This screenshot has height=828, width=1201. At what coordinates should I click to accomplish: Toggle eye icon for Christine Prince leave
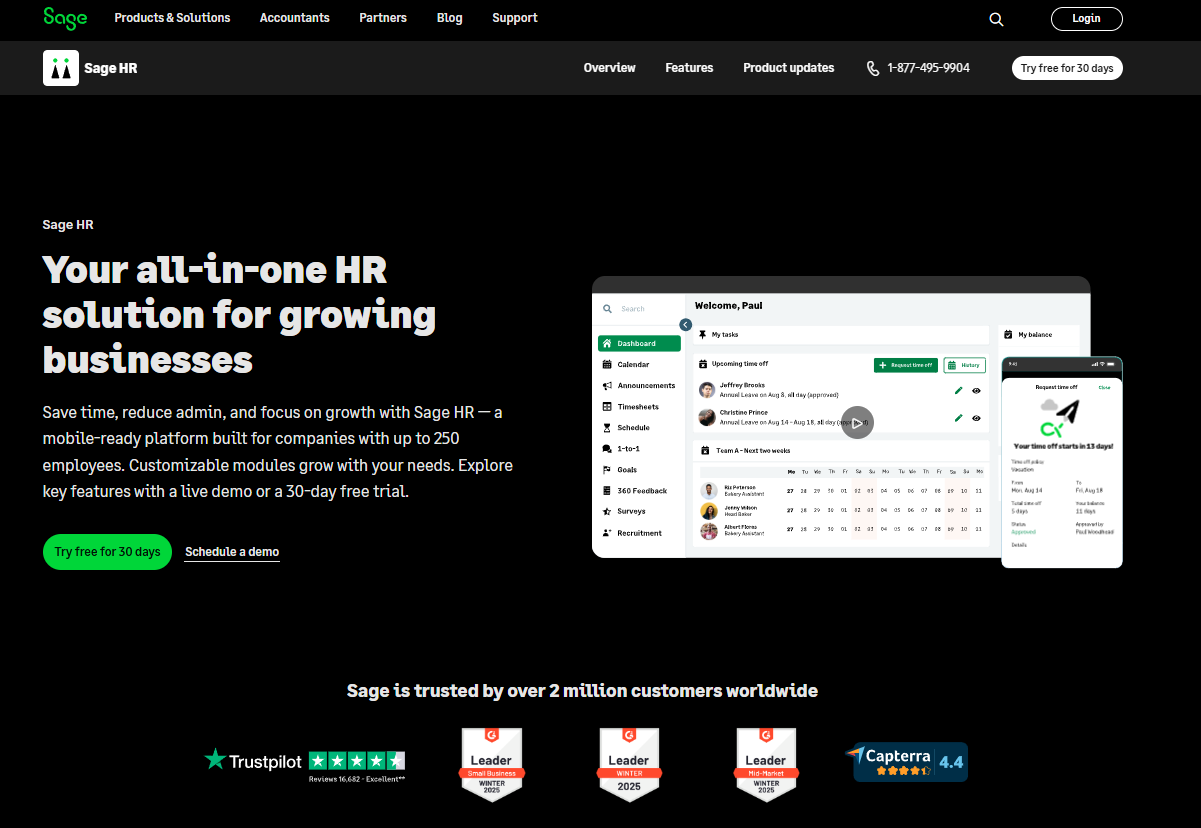tap(976, 418)
